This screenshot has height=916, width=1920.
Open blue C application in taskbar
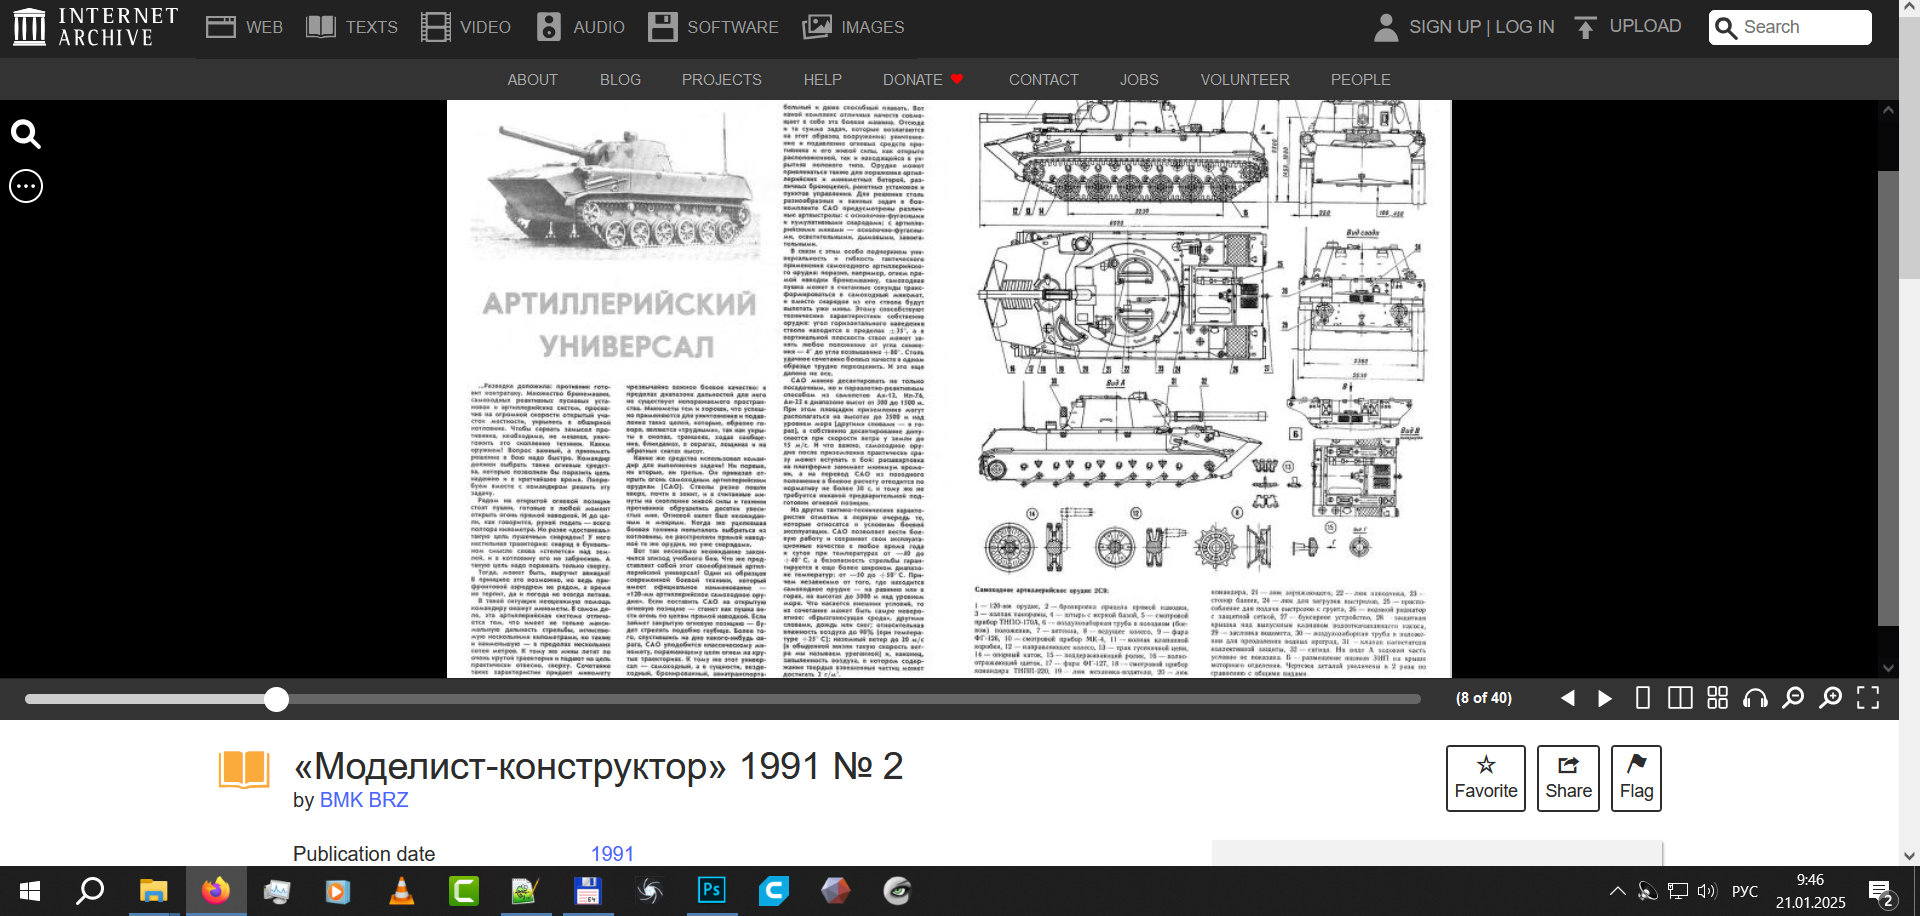[x=773, y=891]
